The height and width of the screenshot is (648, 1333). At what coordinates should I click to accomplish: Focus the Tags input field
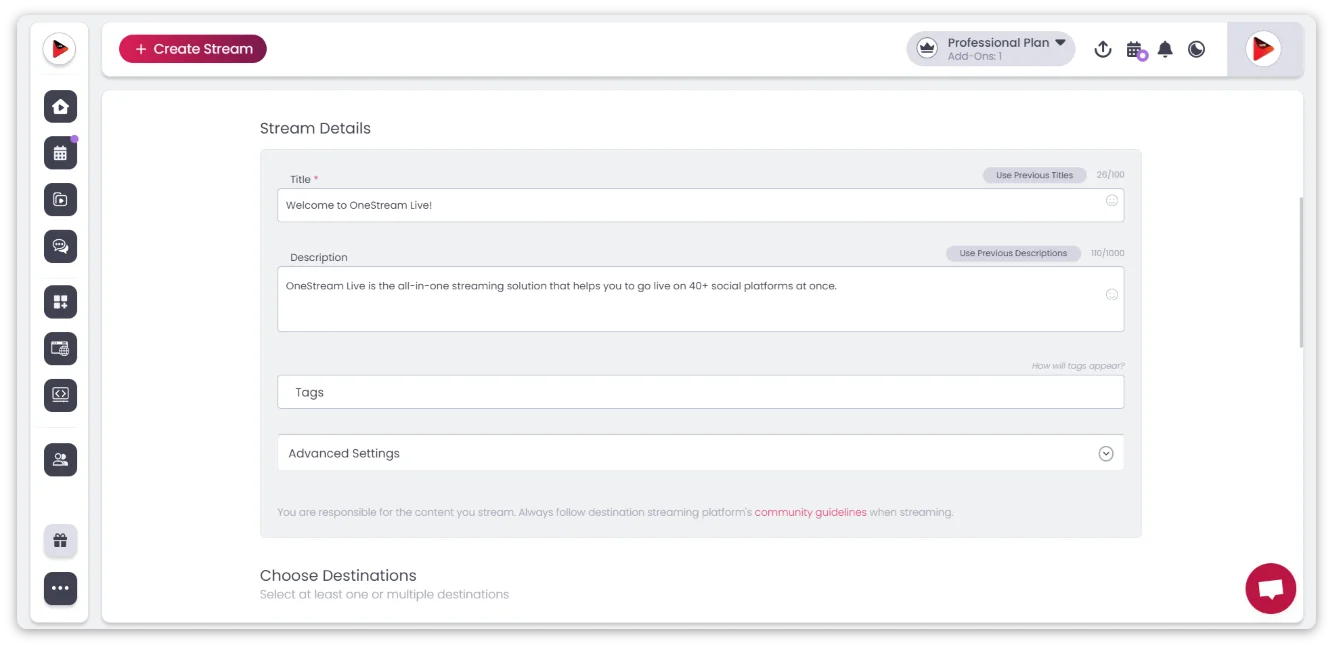[x=700, y=392]
